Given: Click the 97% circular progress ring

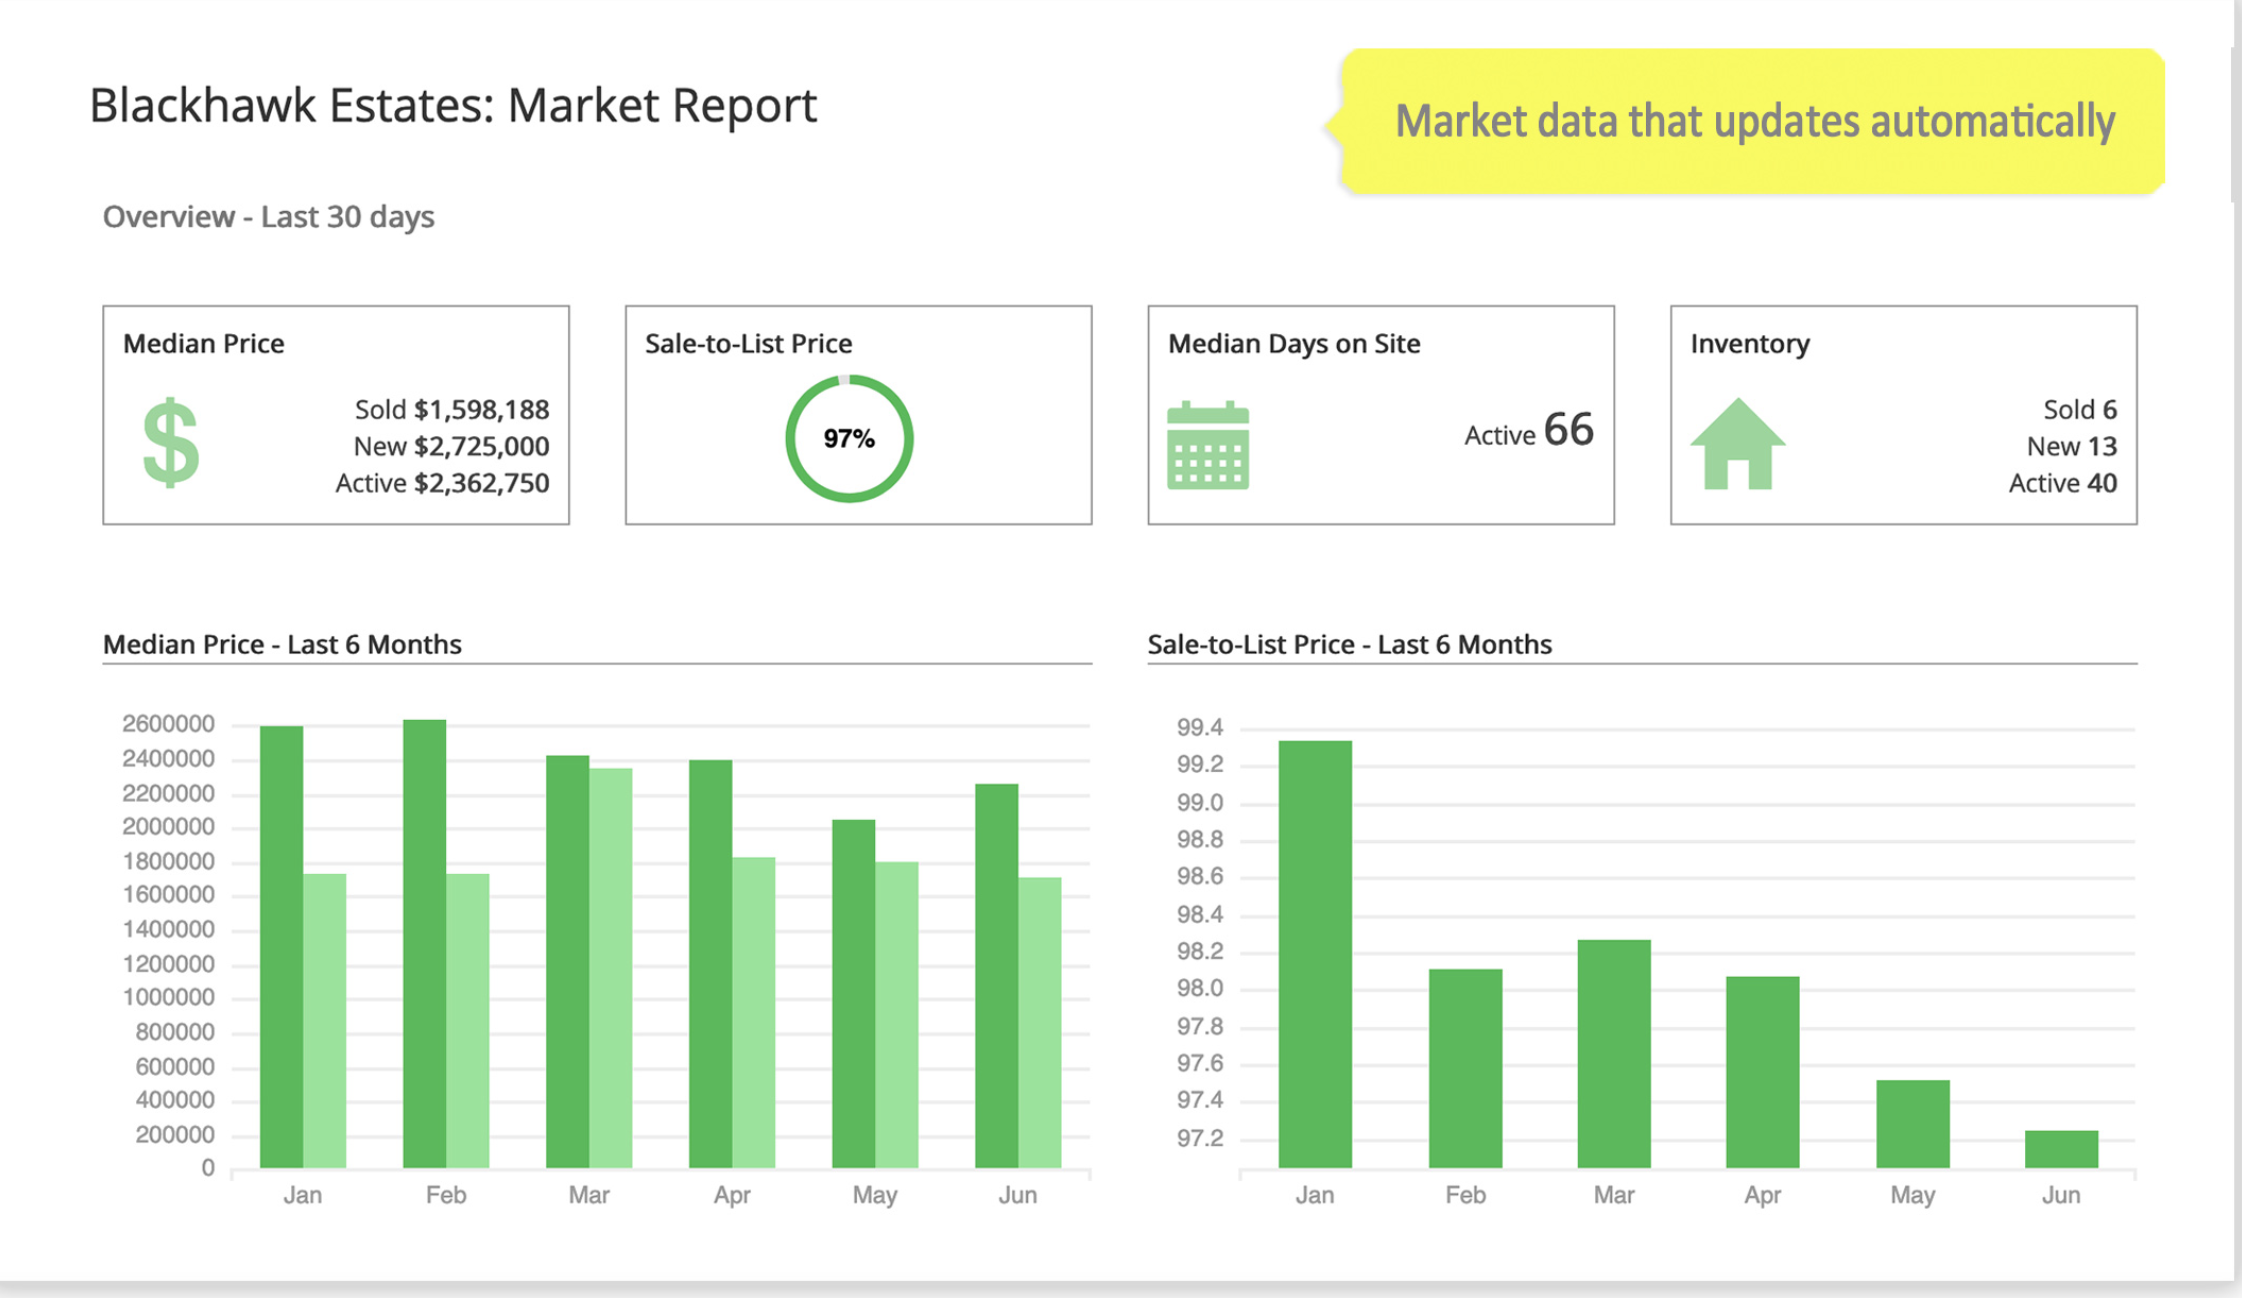Looking at the screenshot, I should (x=848, y=438).
